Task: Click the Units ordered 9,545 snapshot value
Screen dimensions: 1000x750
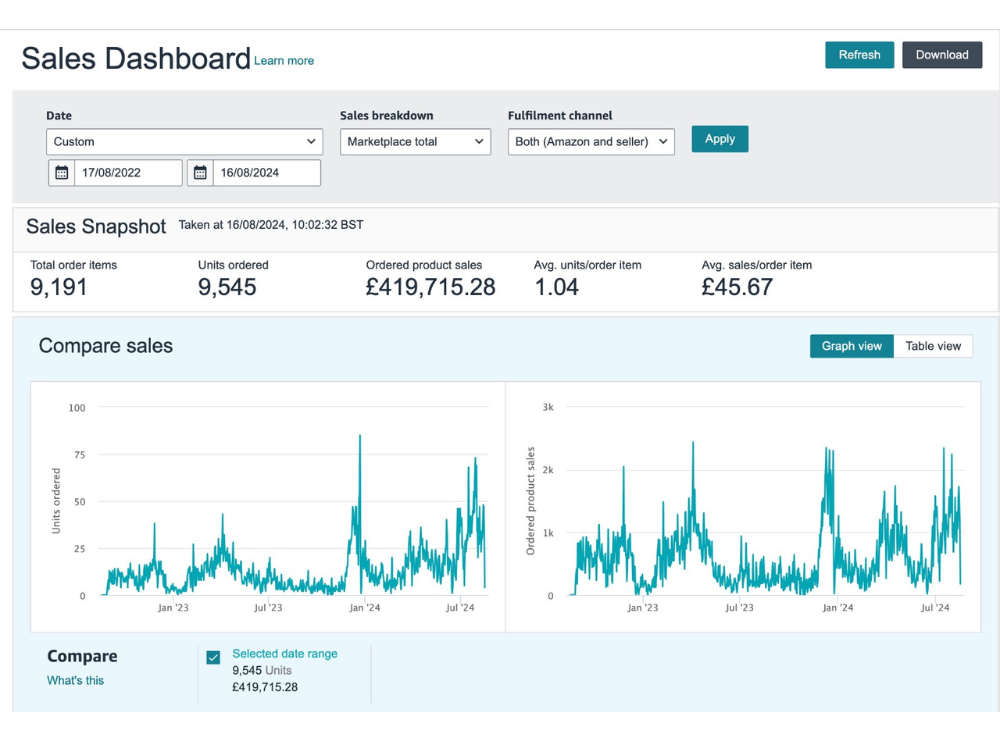Action: 227,288
